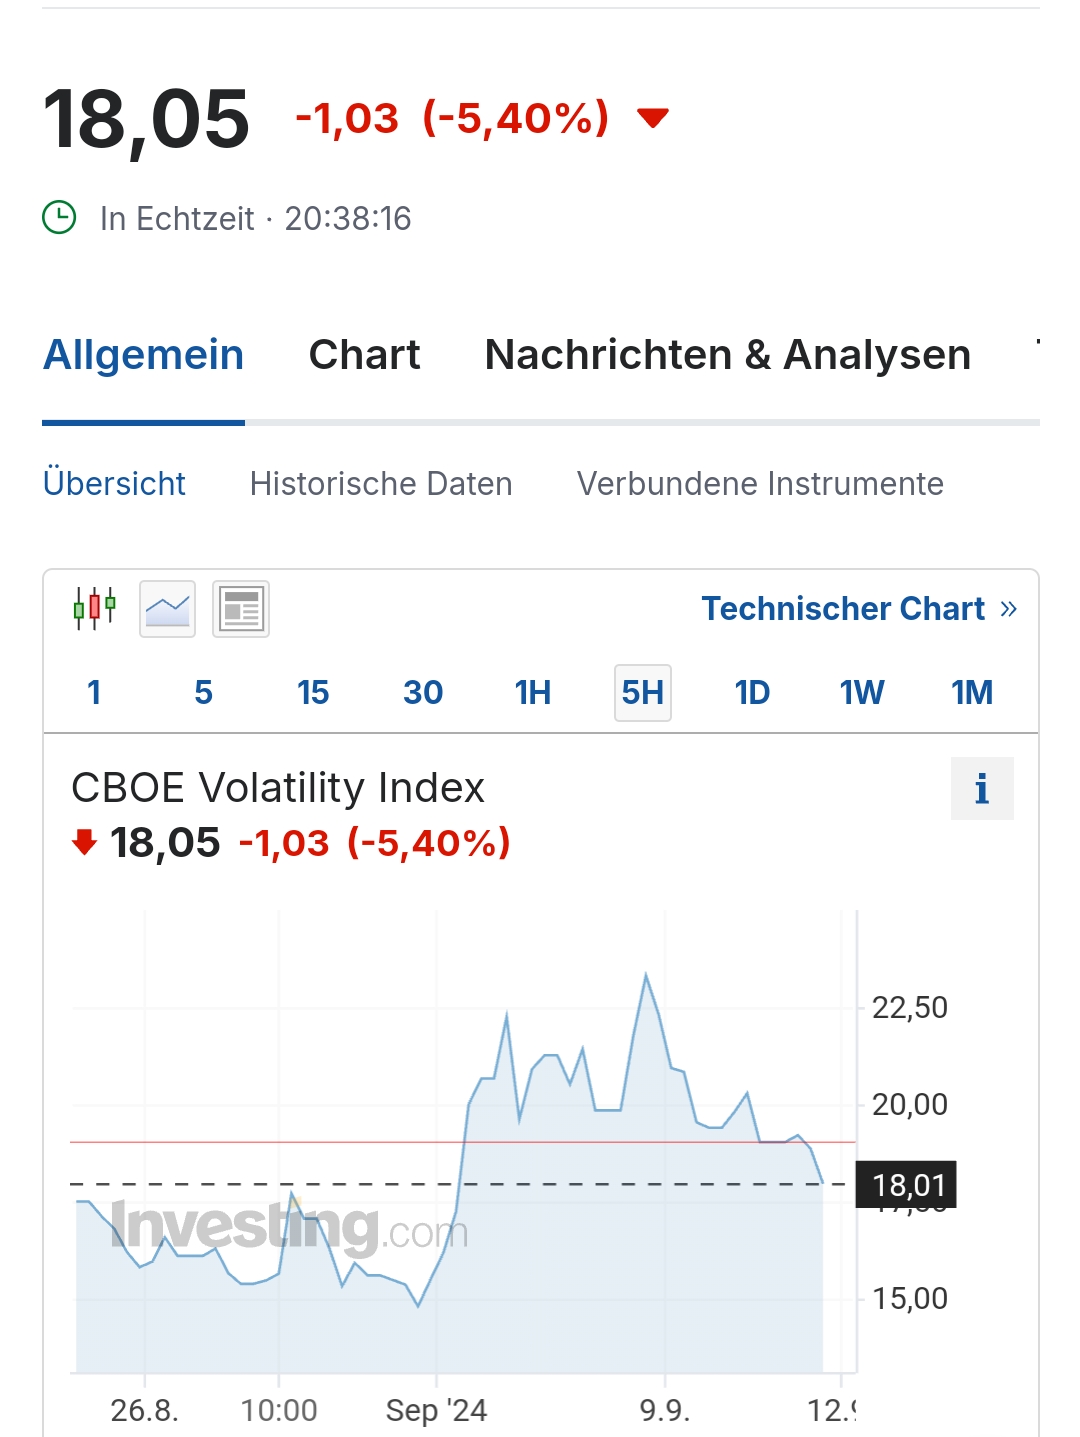Click the 18,01 price label on axis
The height and width of the screenshot is (1437, 1080).
(907, 1185)
